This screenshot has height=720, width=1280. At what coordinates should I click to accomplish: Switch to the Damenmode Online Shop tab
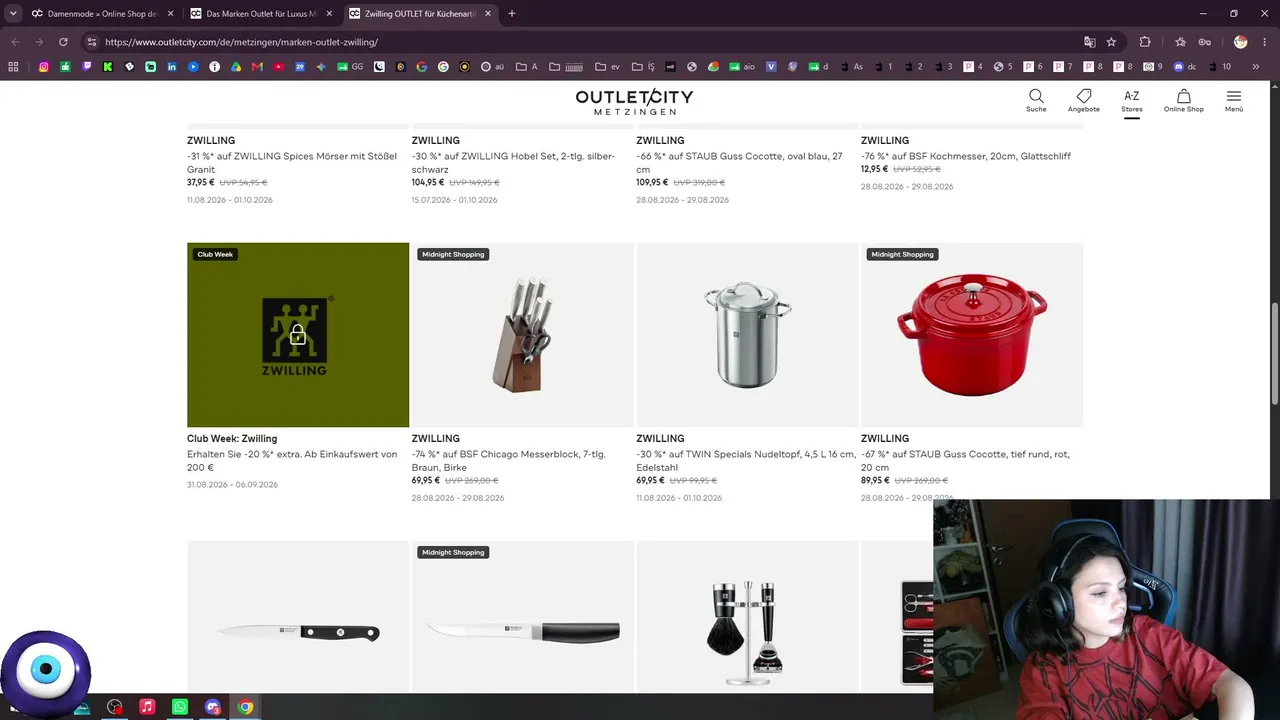click(103, 14)
